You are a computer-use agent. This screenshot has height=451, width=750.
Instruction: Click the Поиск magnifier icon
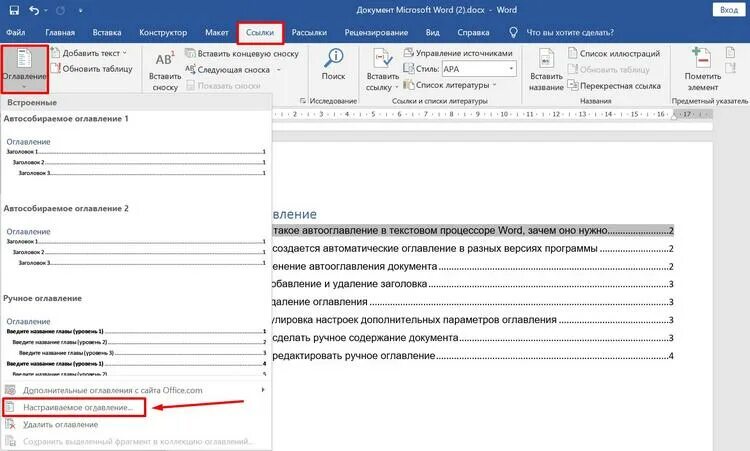[x=333, y=58]
